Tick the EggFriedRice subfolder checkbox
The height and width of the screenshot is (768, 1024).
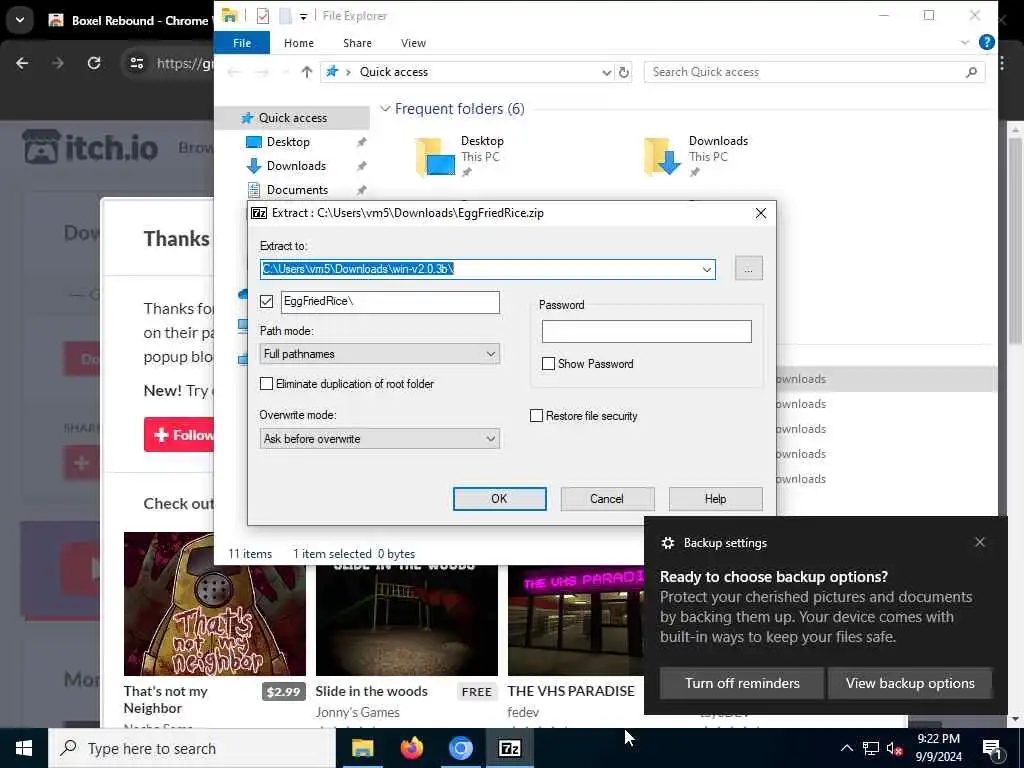266,301
